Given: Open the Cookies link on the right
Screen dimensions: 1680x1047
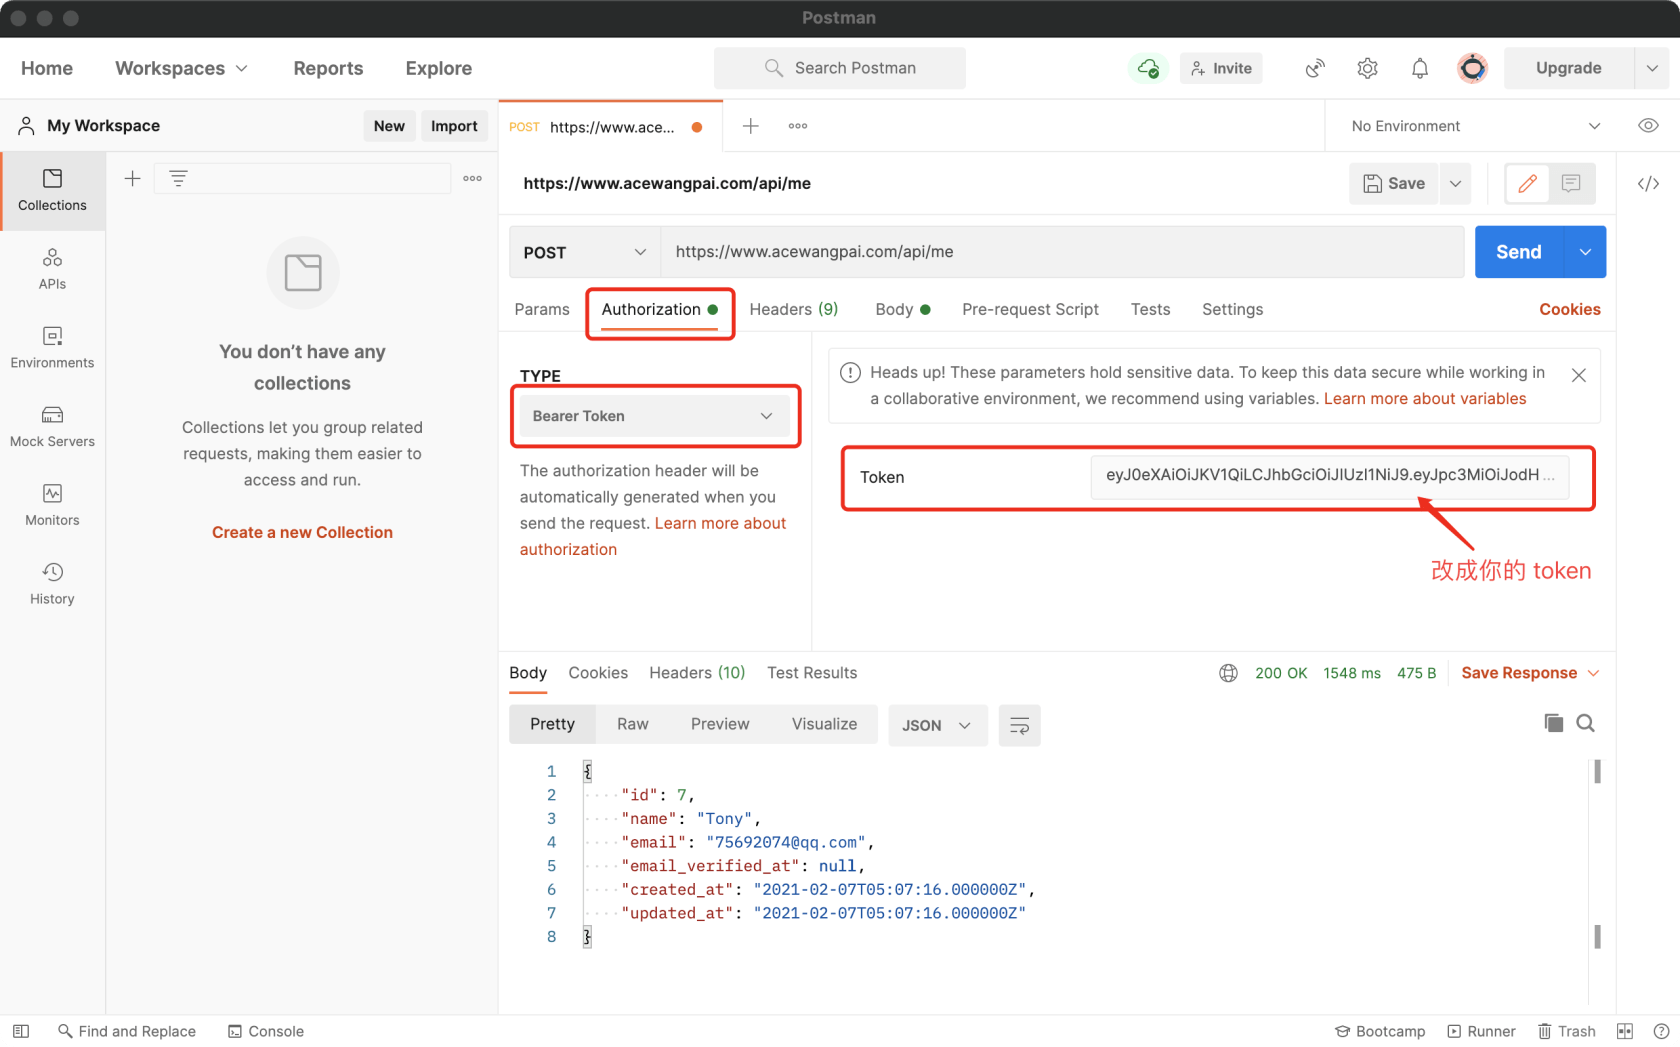Looking at the screenshot, I should pos(1569,309).
